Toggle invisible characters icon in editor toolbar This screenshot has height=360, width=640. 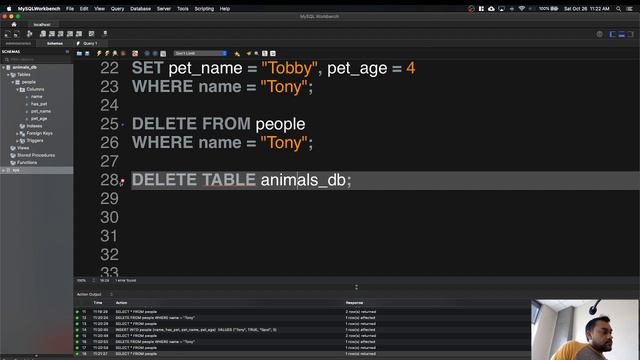pyautogui.click(x=264, y=53)
